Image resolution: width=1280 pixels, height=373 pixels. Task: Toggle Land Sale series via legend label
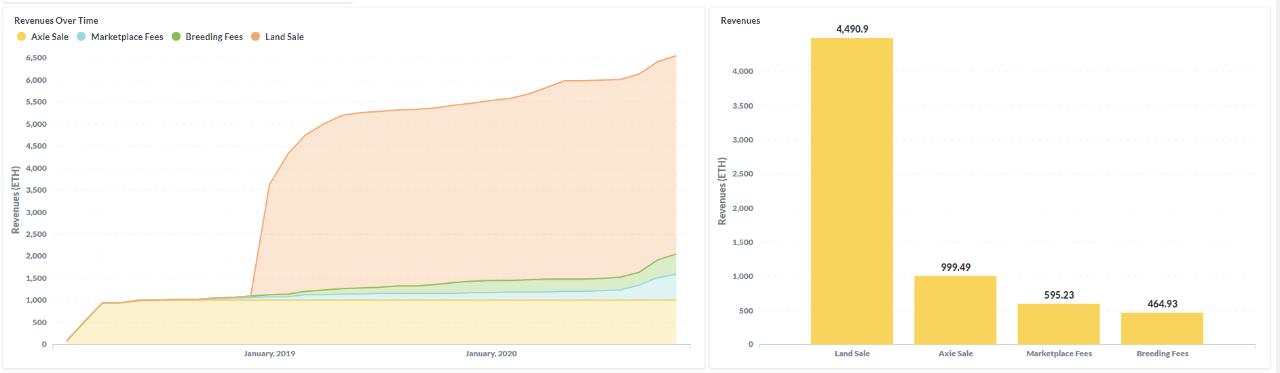(x=285, y=37)
